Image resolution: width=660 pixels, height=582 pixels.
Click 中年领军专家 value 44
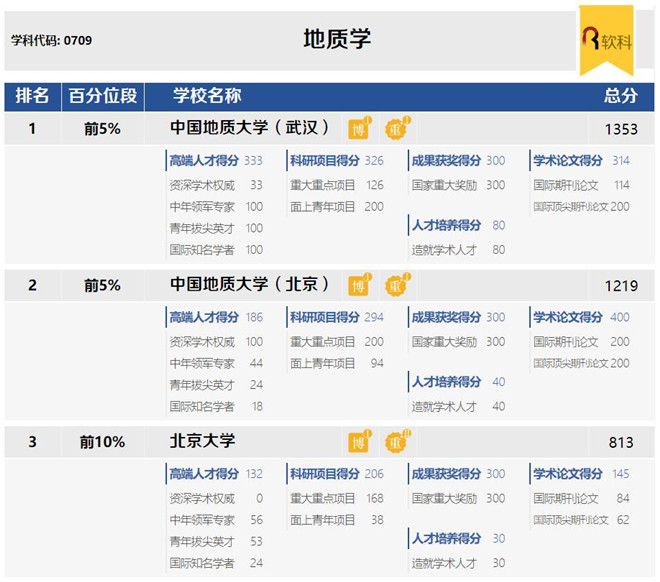tap(256, 363)
